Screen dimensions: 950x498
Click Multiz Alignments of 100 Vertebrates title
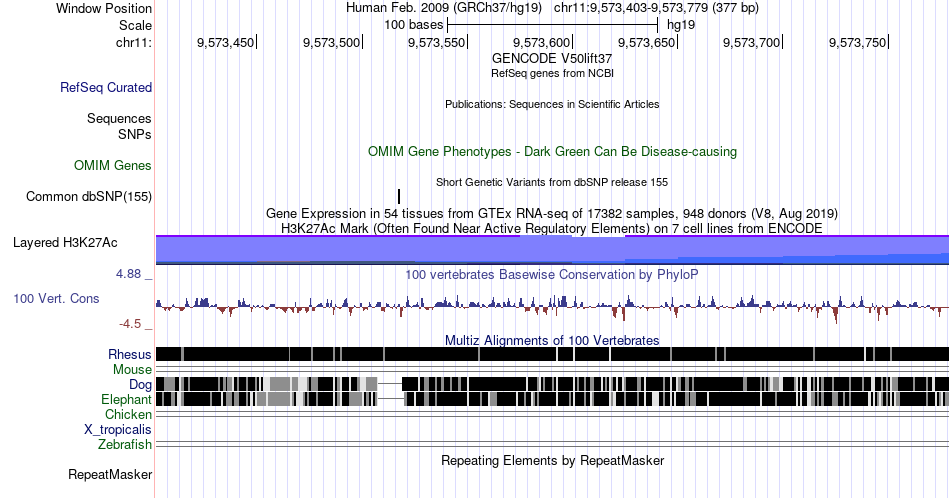(x=552, y=340)
